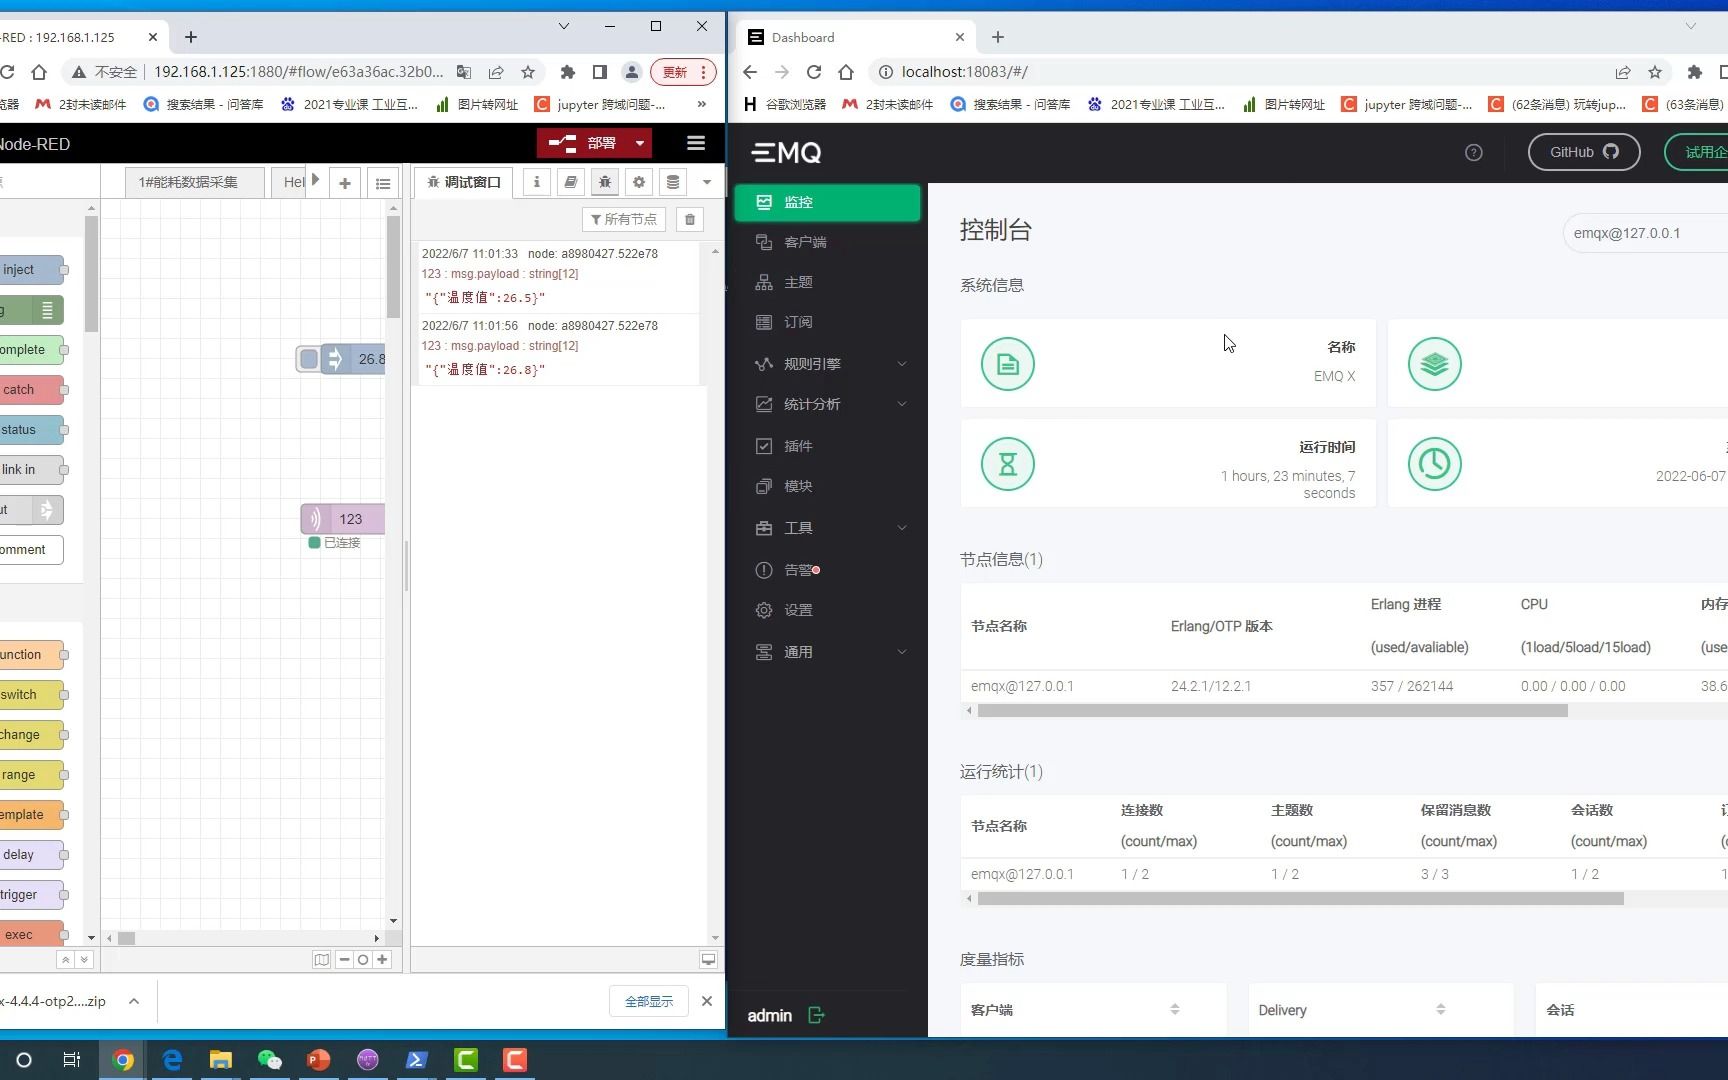Click the Node-RED canvas horizontal scrollbar thumb
This screenshot has height=1080, width=1728.
click(126, 938)
